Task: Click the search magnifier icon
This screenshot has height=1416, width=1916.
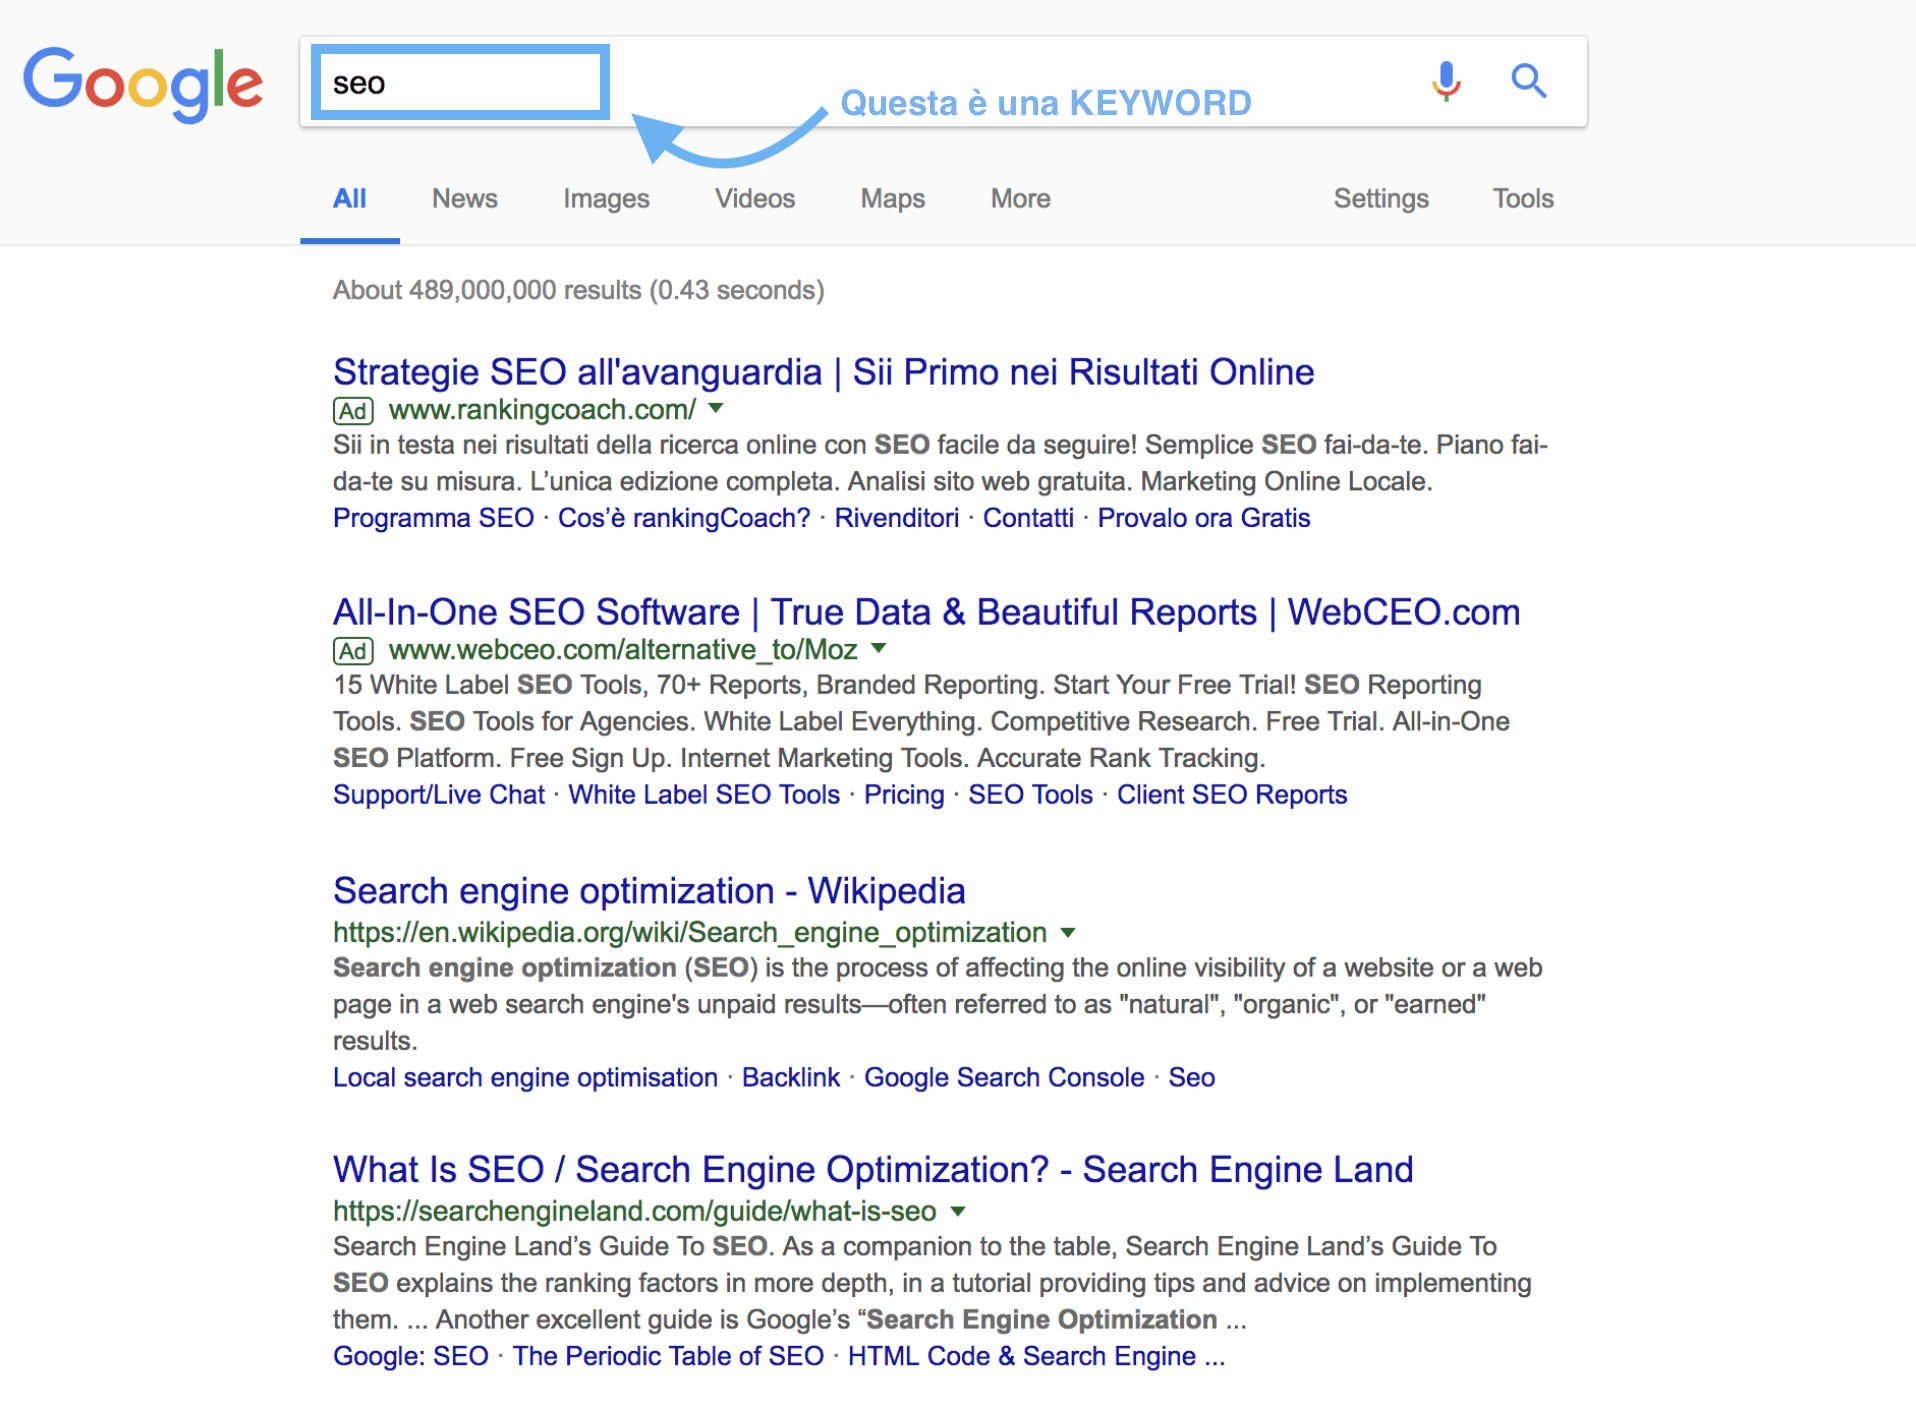Action: pos(1529,82)
